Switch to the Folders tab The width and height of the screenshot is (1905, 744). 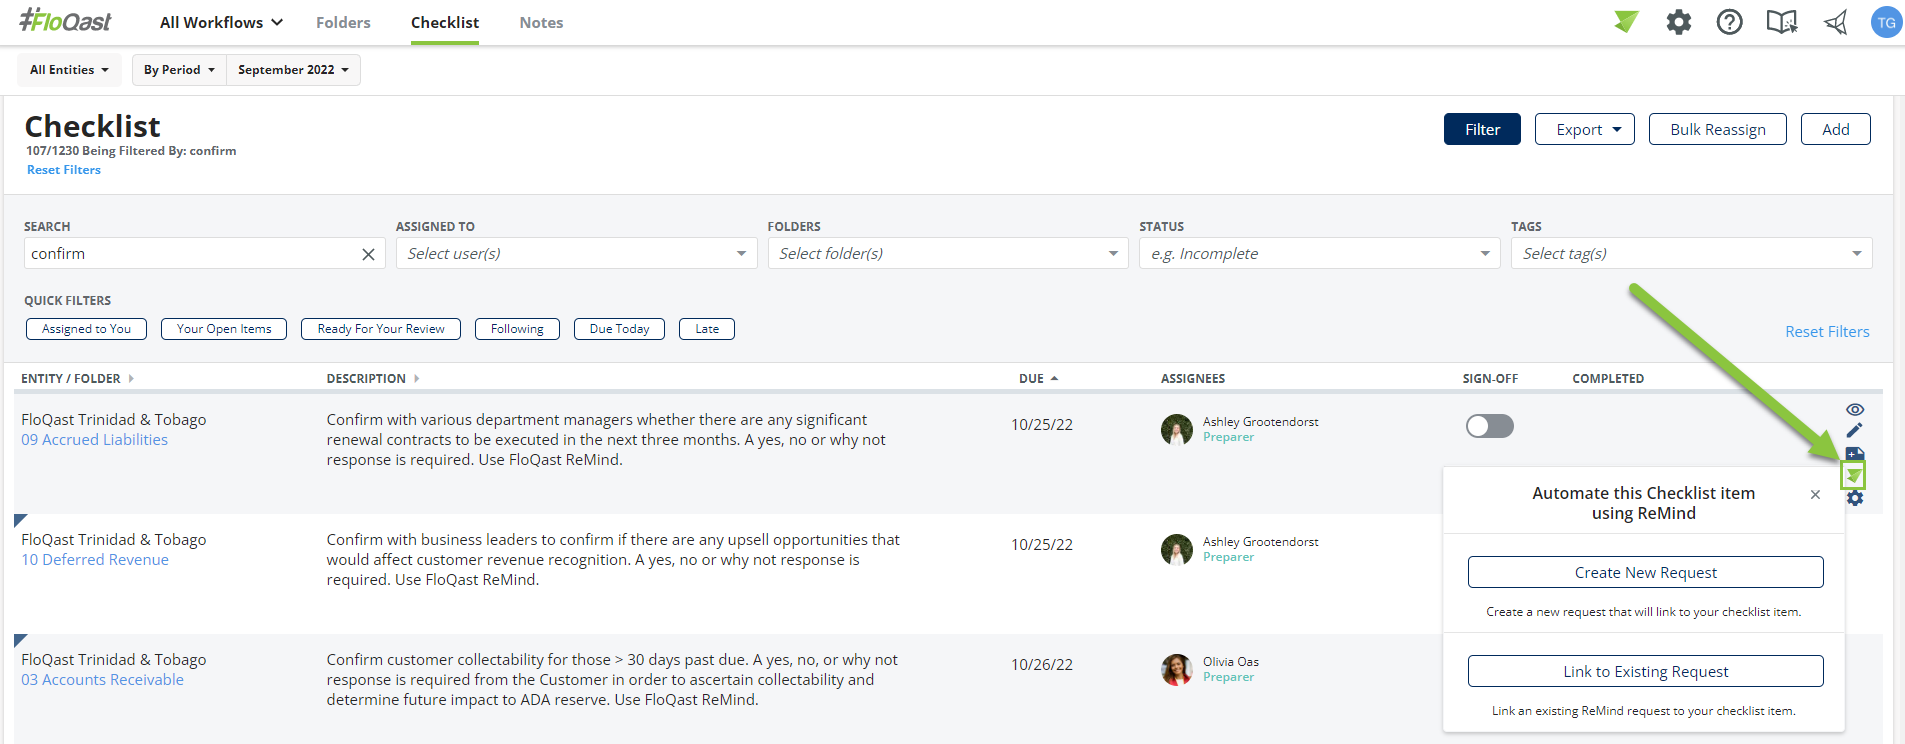343,22
